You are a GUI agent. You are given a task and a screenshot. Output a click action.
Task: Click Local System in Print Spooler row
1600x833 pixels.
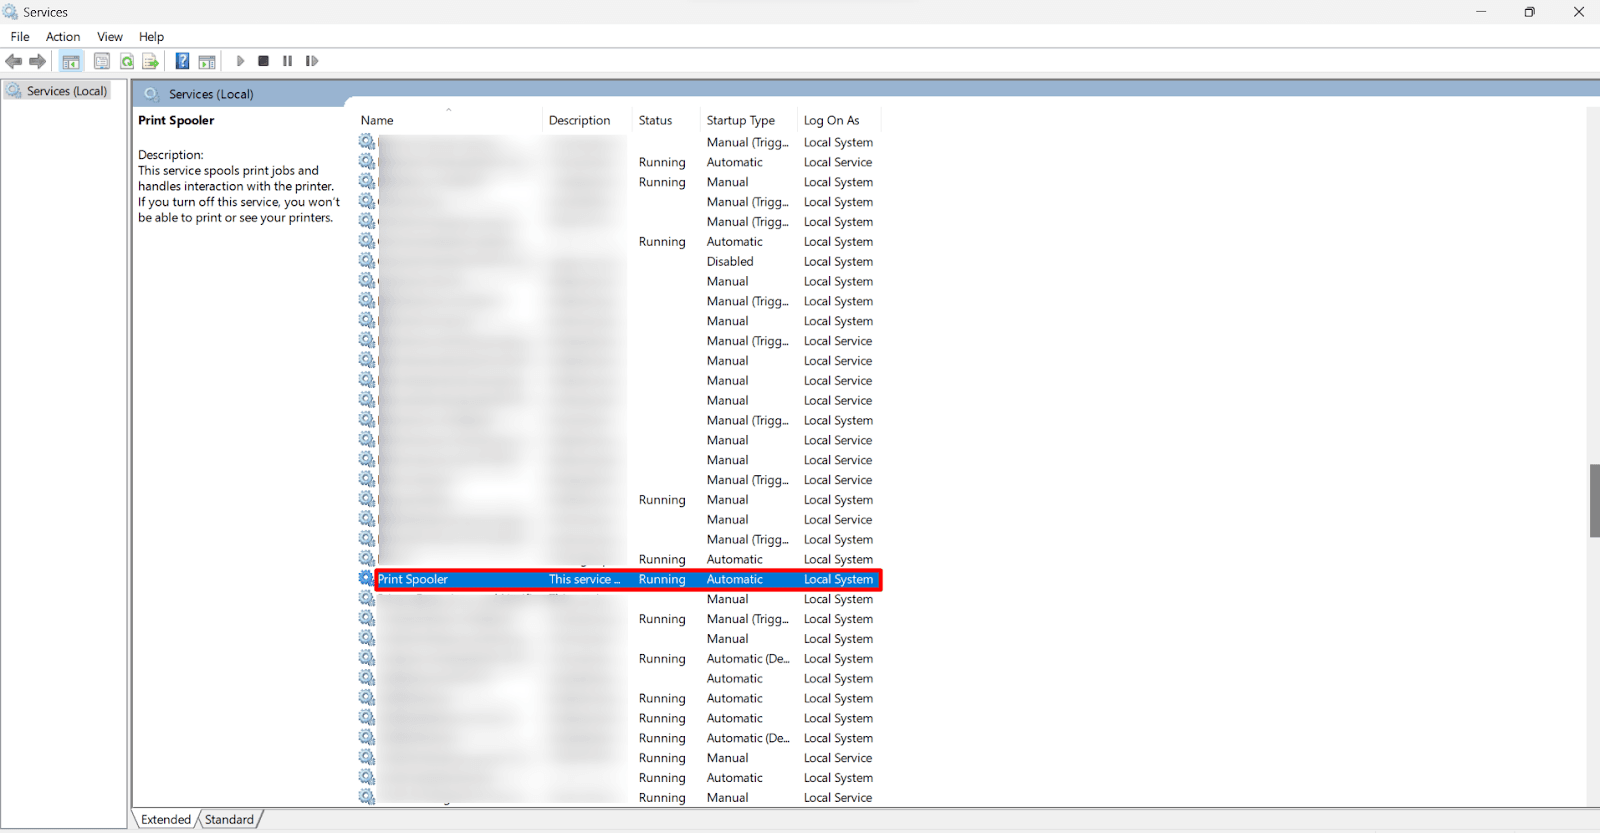839,580
